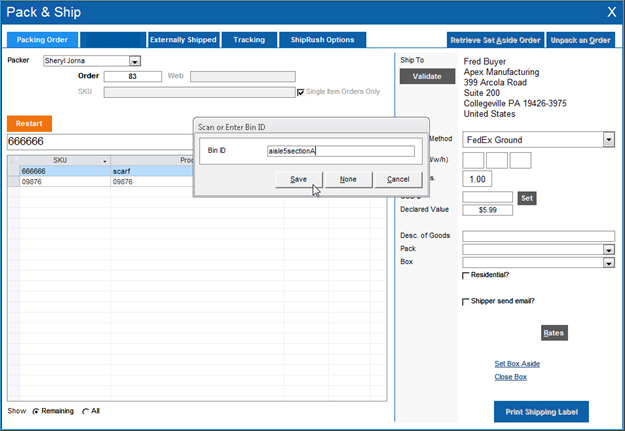
Task: Switch to the Externally Shipped tab
Action: [x=183, y=40]
